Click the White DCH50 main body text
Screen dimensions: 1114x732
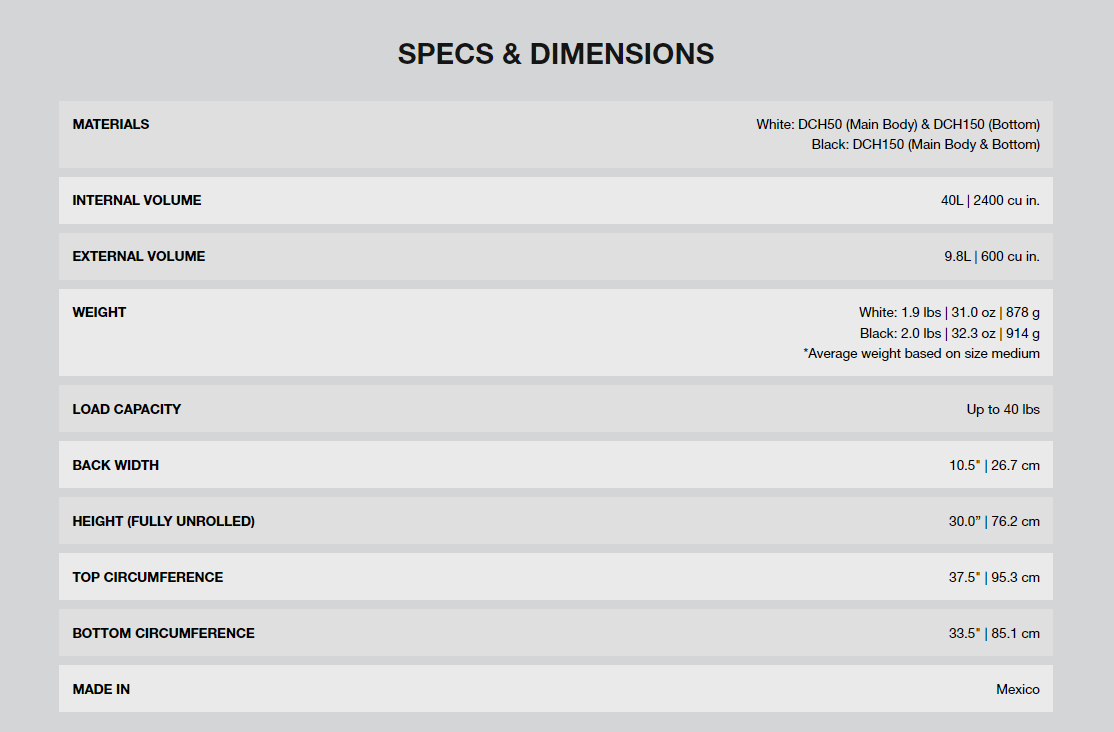click(898, 124)
